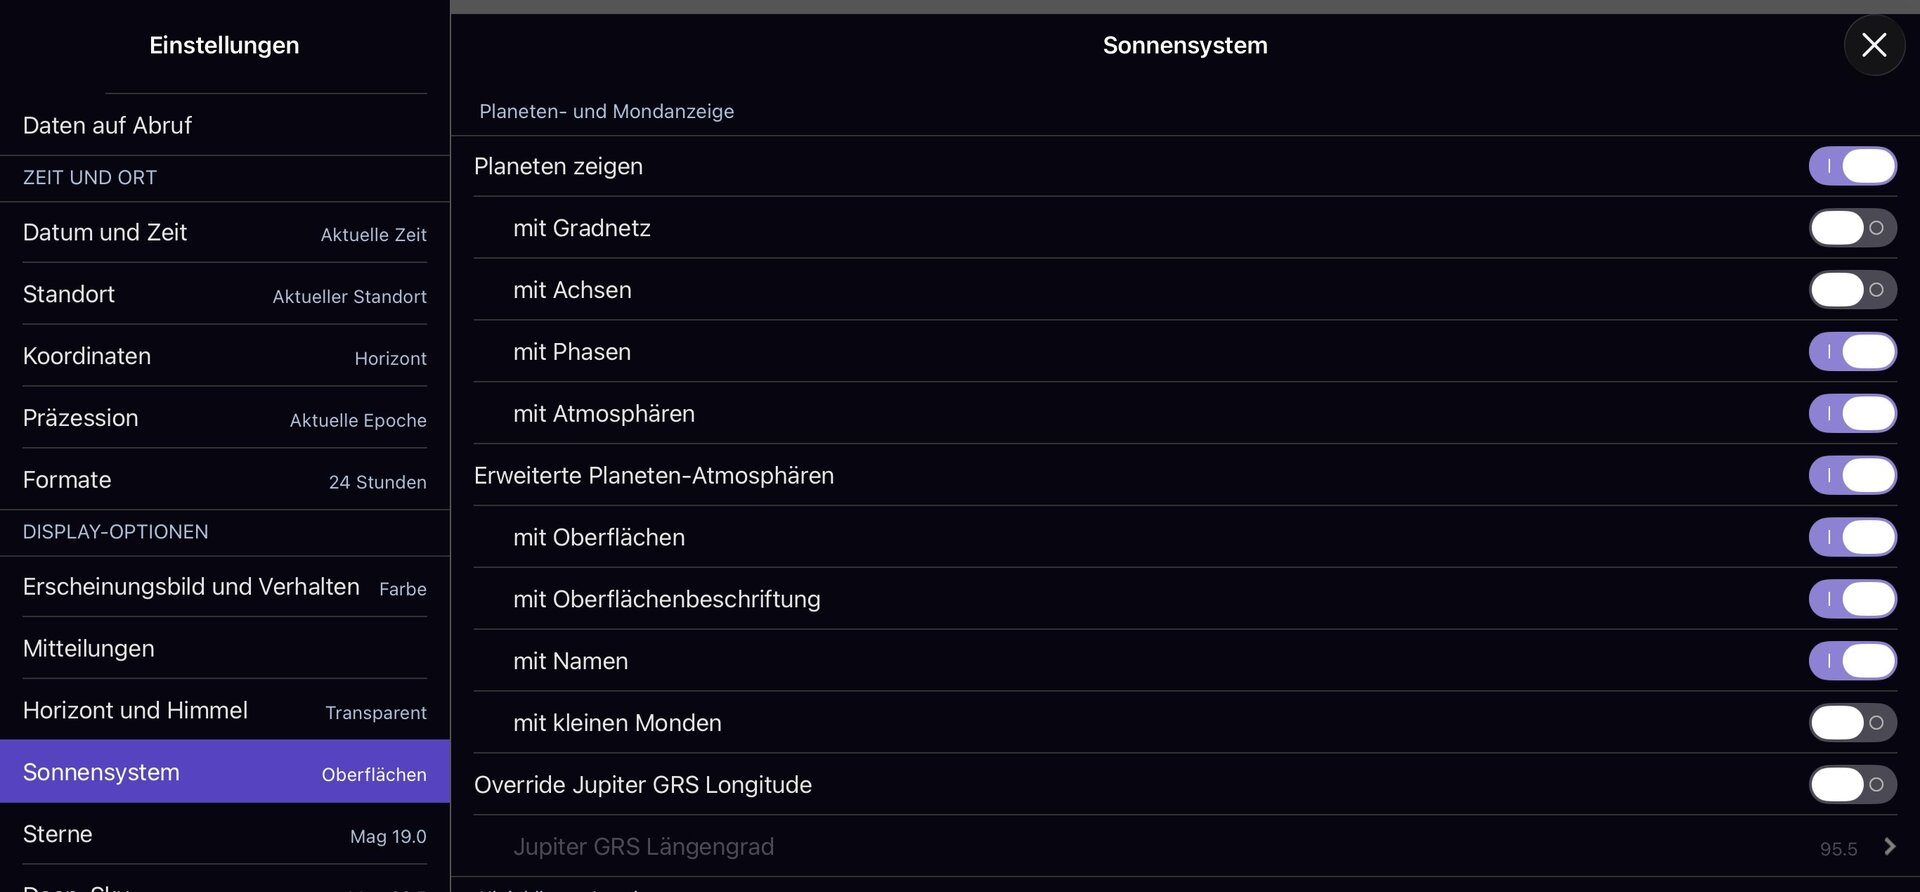The height and width of the screenshot is (892, 1920).
Task: Turn on Override Jupiter GRS Longitude
Action: [x=1852, y=785]
